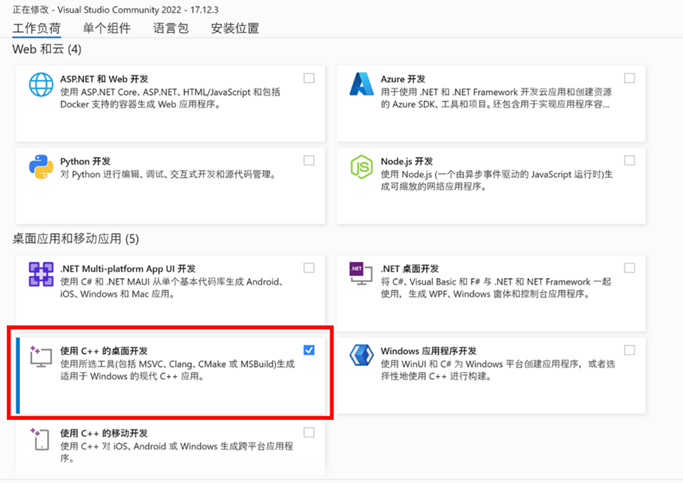Select the ASP.NET 和 Web 开发 title
Image resolution: width=683 pixels, height=483 pixels.
(x=104, y=79)
